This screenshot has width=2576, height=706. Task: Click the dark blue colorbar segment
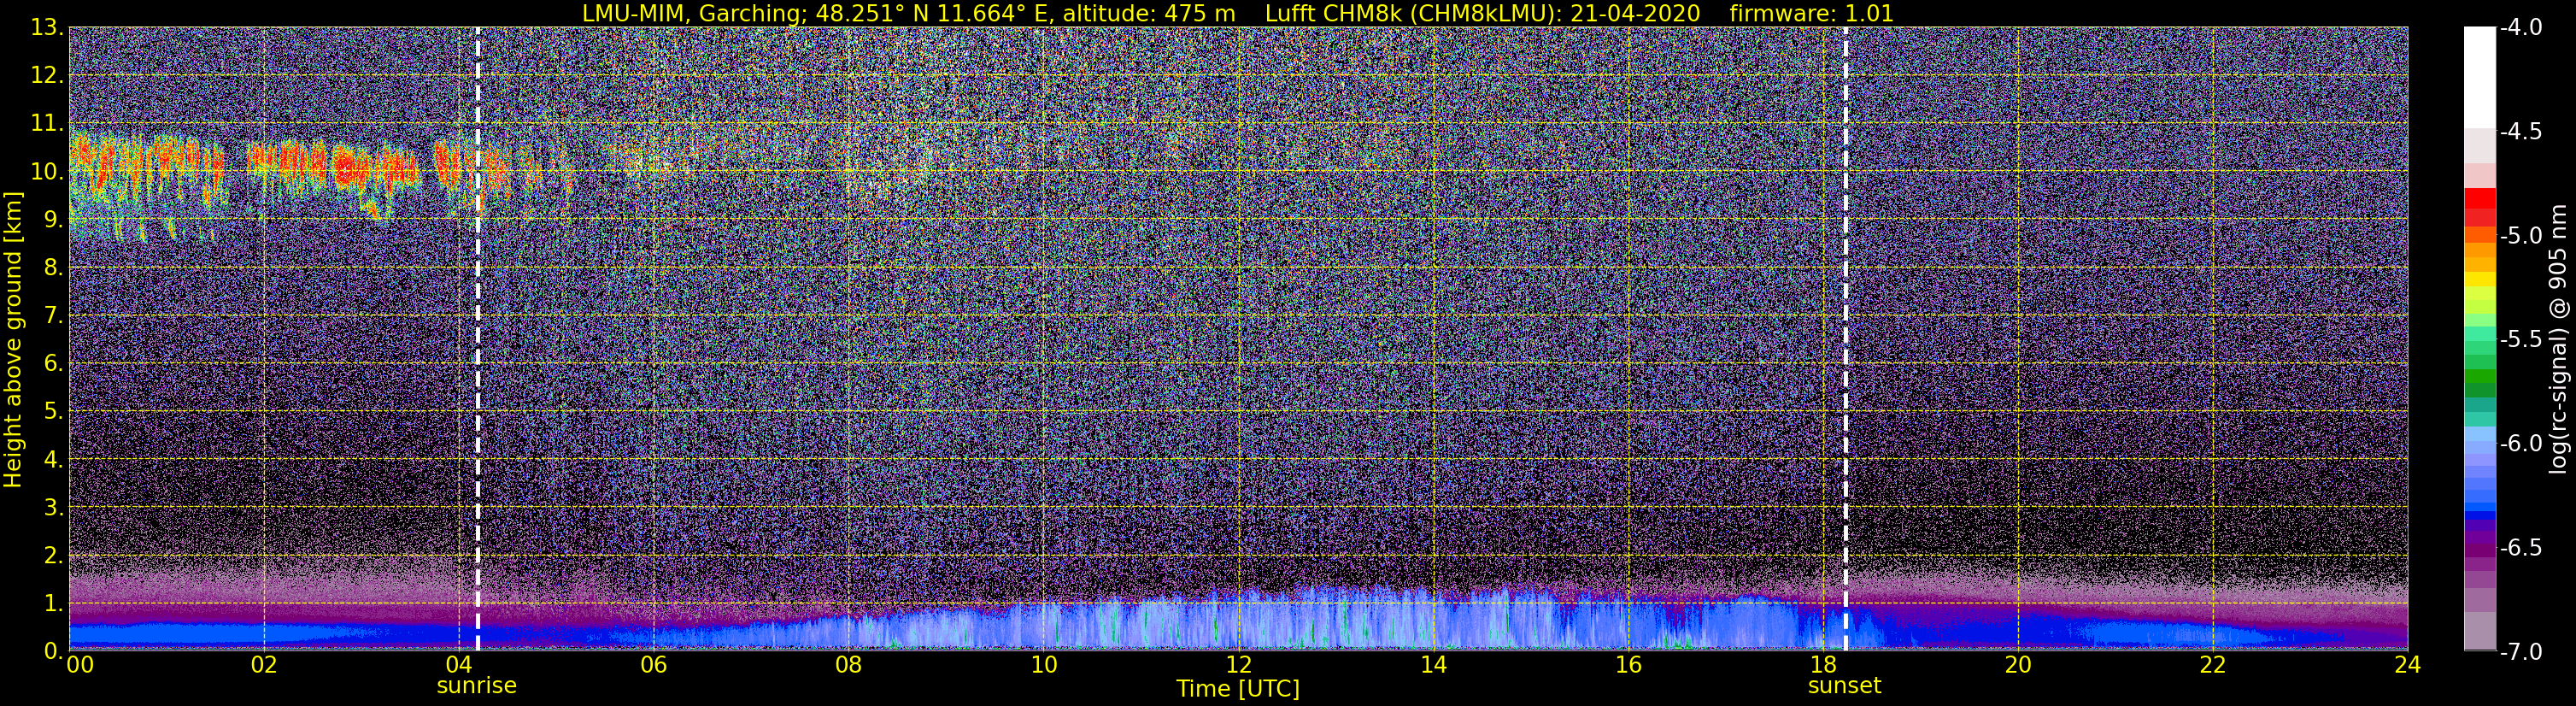coord(2479,517)
